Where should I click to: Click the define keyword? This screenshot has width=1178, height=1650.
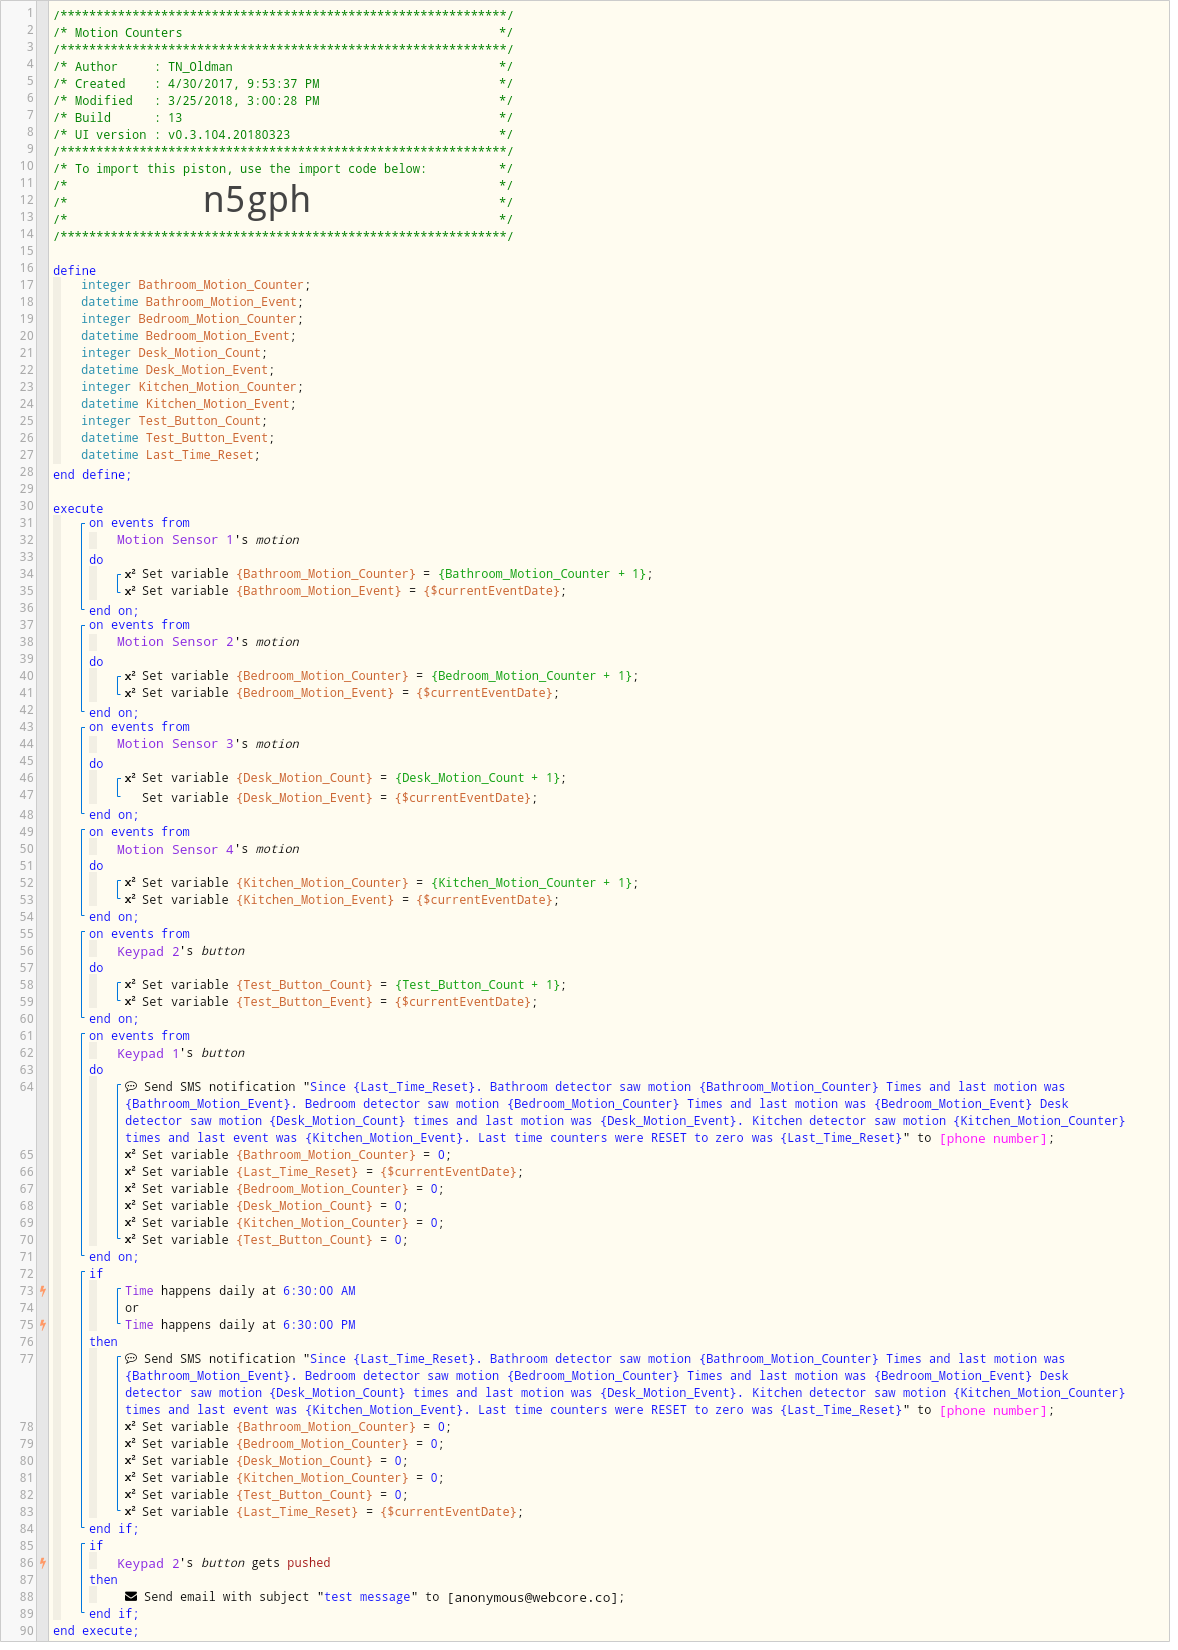(75, 271)
